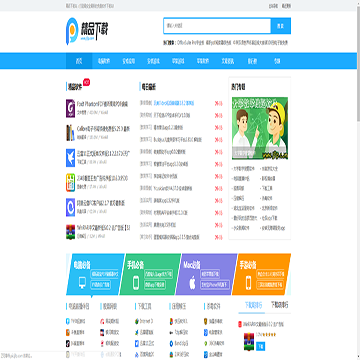360x360 pixels.
Task: Open the Foxit Phantom PDF software title link
Action: (x=103, y=103)
